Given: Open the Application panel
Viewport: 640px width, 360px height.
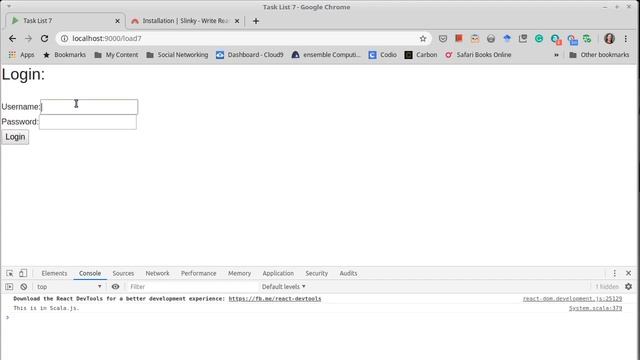Looking at the screenshot, I should click(278, 273).
